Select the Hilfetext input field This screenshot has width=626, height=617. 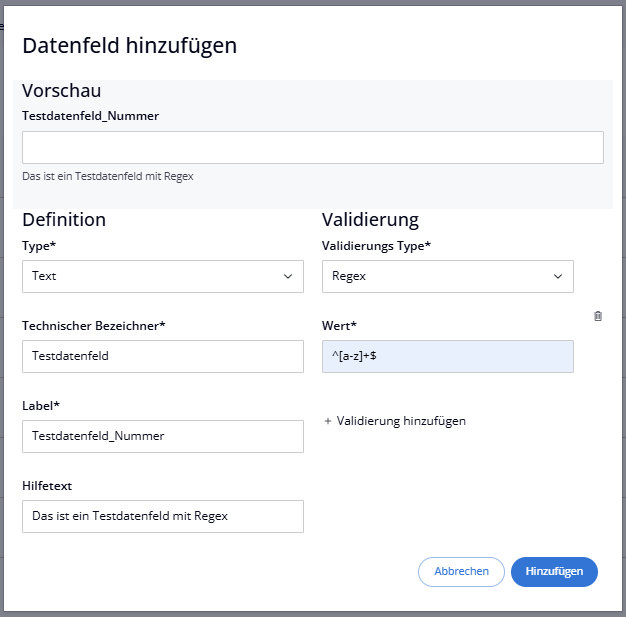coord(162,516)
